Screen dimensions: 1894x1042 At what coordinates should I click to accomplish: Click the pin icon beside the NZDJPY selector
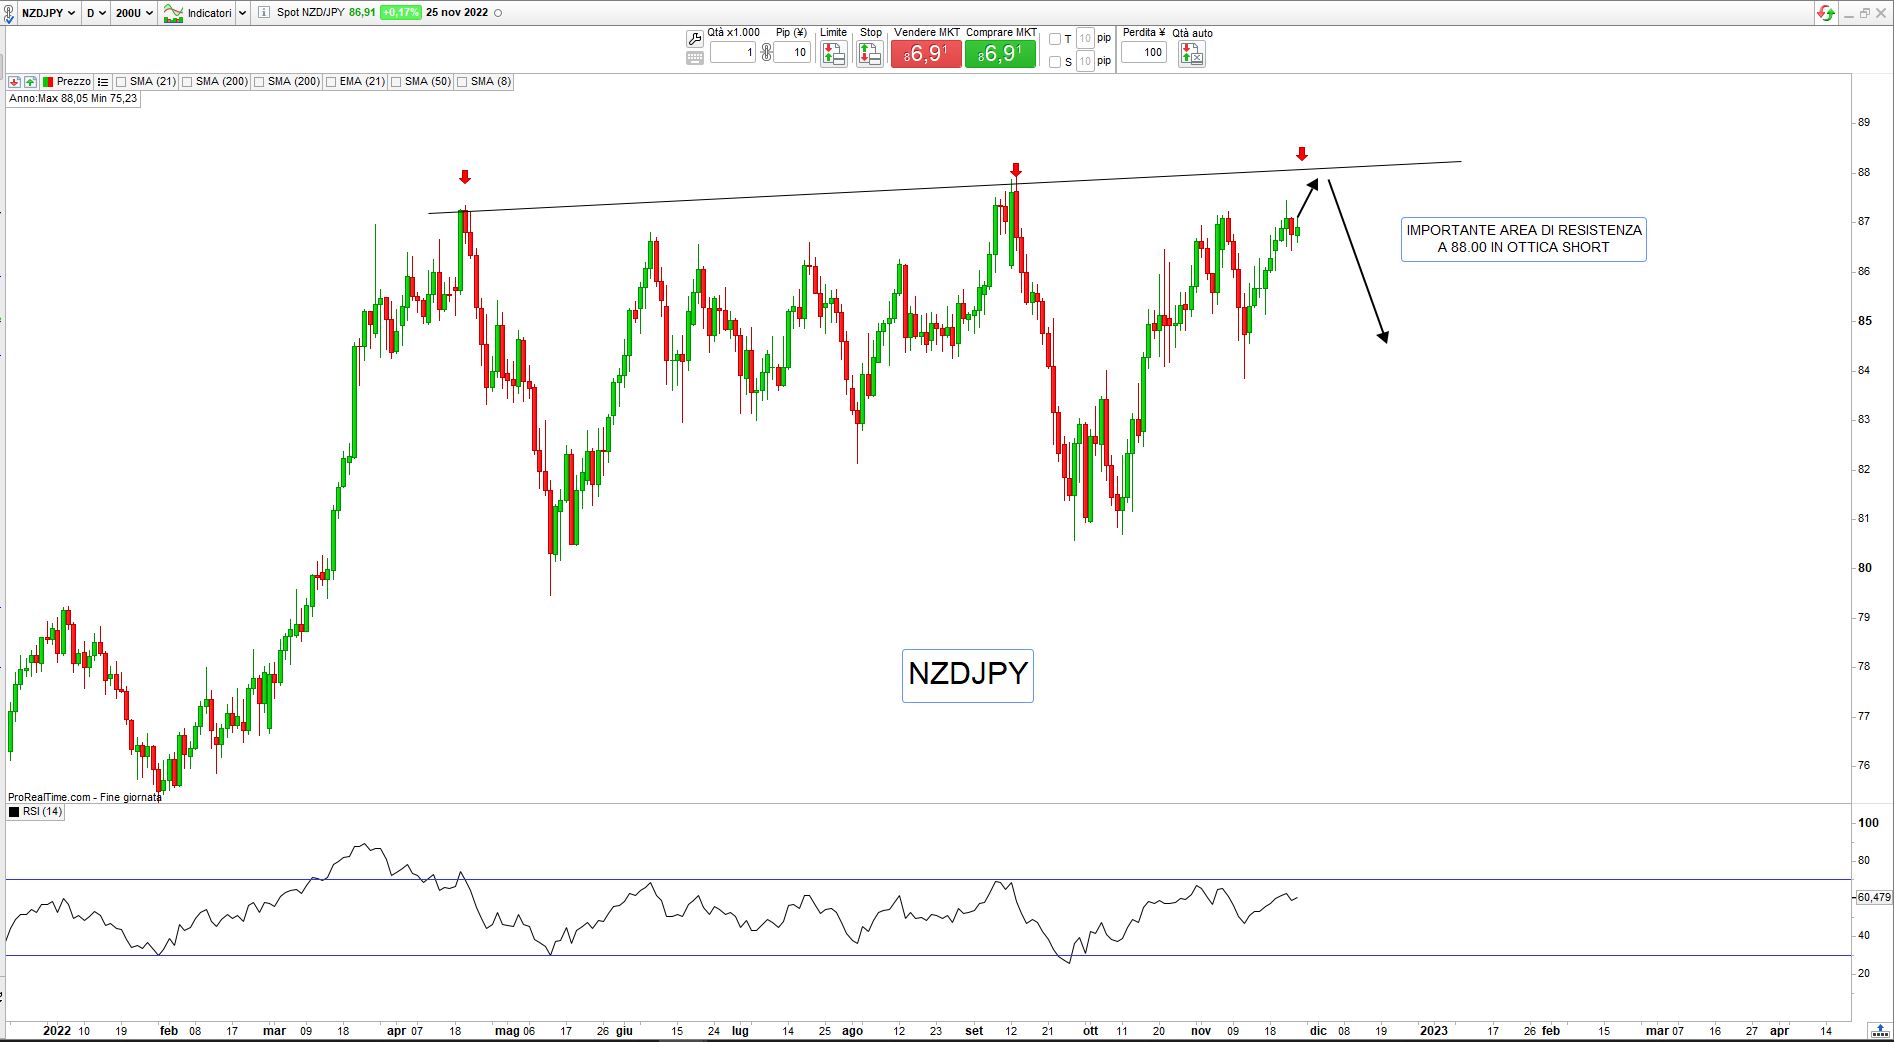(x=9, y=15)
